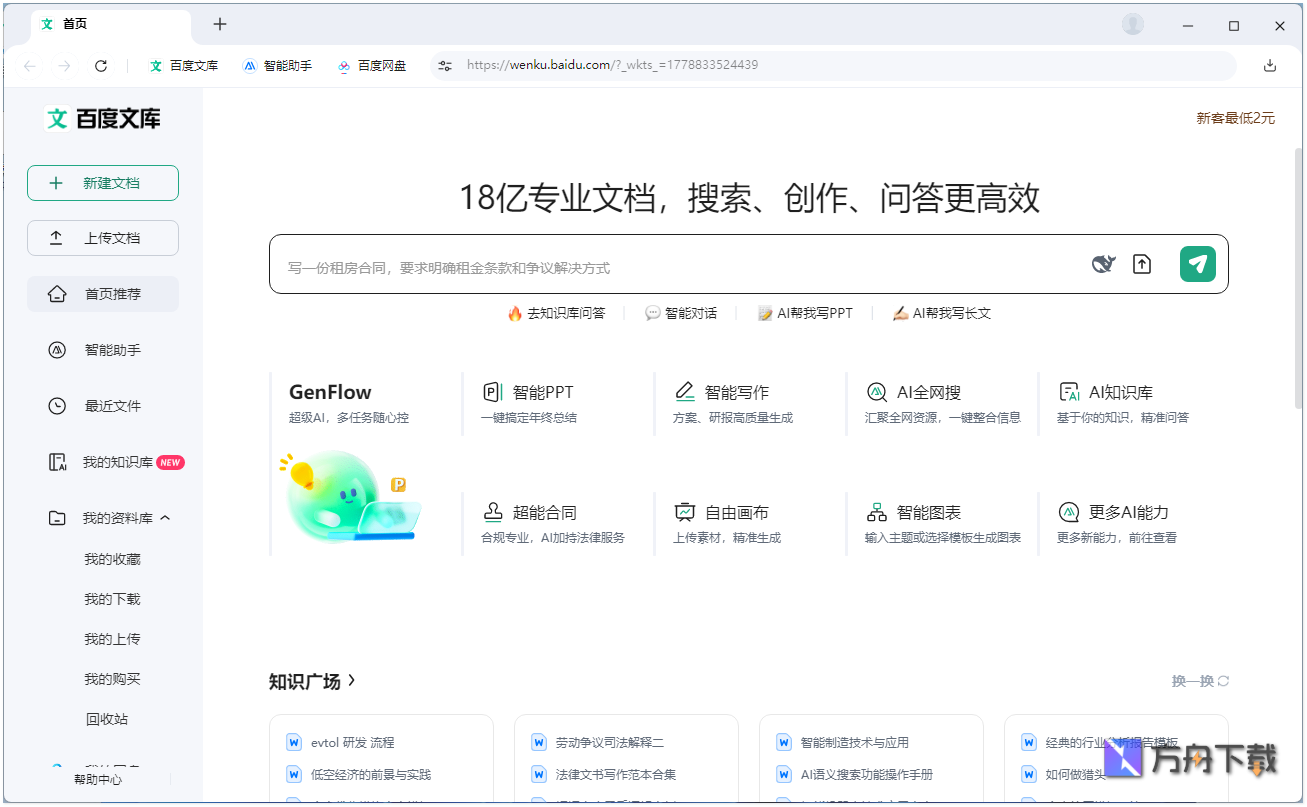The height and width of the screenshot is (807, 1307).
Task: Open document 法律文书写作范本合集
Action: [616, 774]
